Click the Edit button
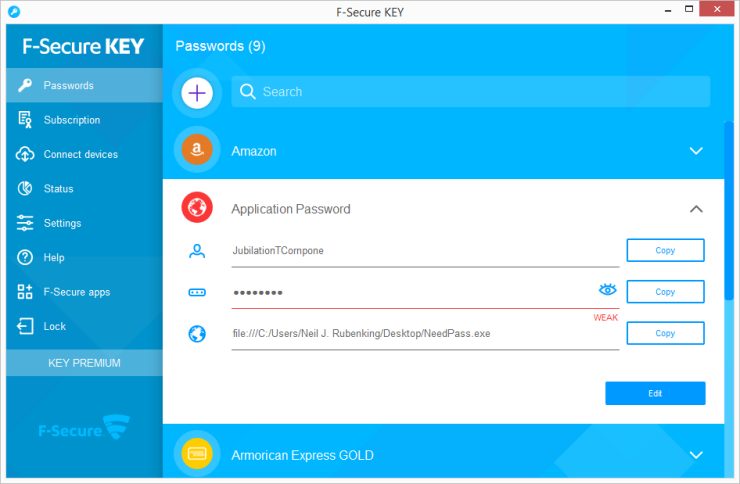This screenshot has width=740, height=484. [x=655, y=393]
